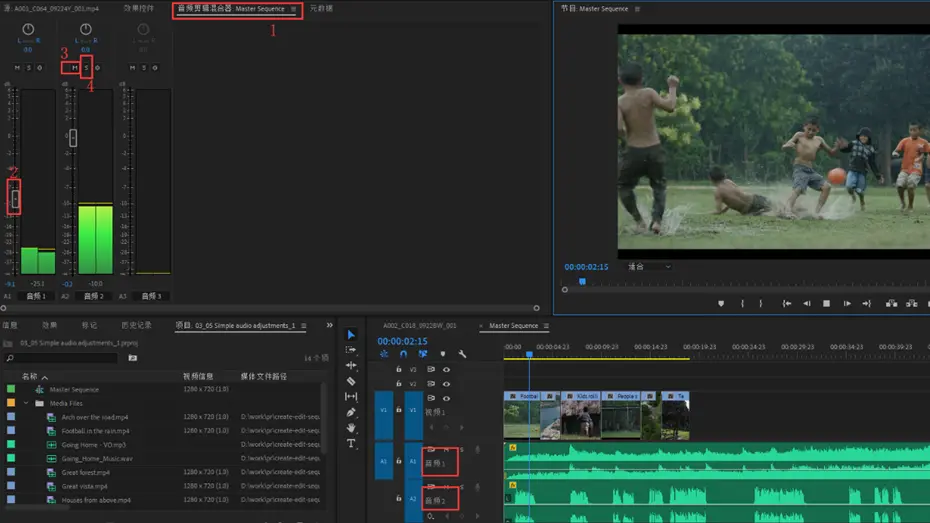Switch to the 效果控件 tab
The image size is (930, 523).
[138, 9]
